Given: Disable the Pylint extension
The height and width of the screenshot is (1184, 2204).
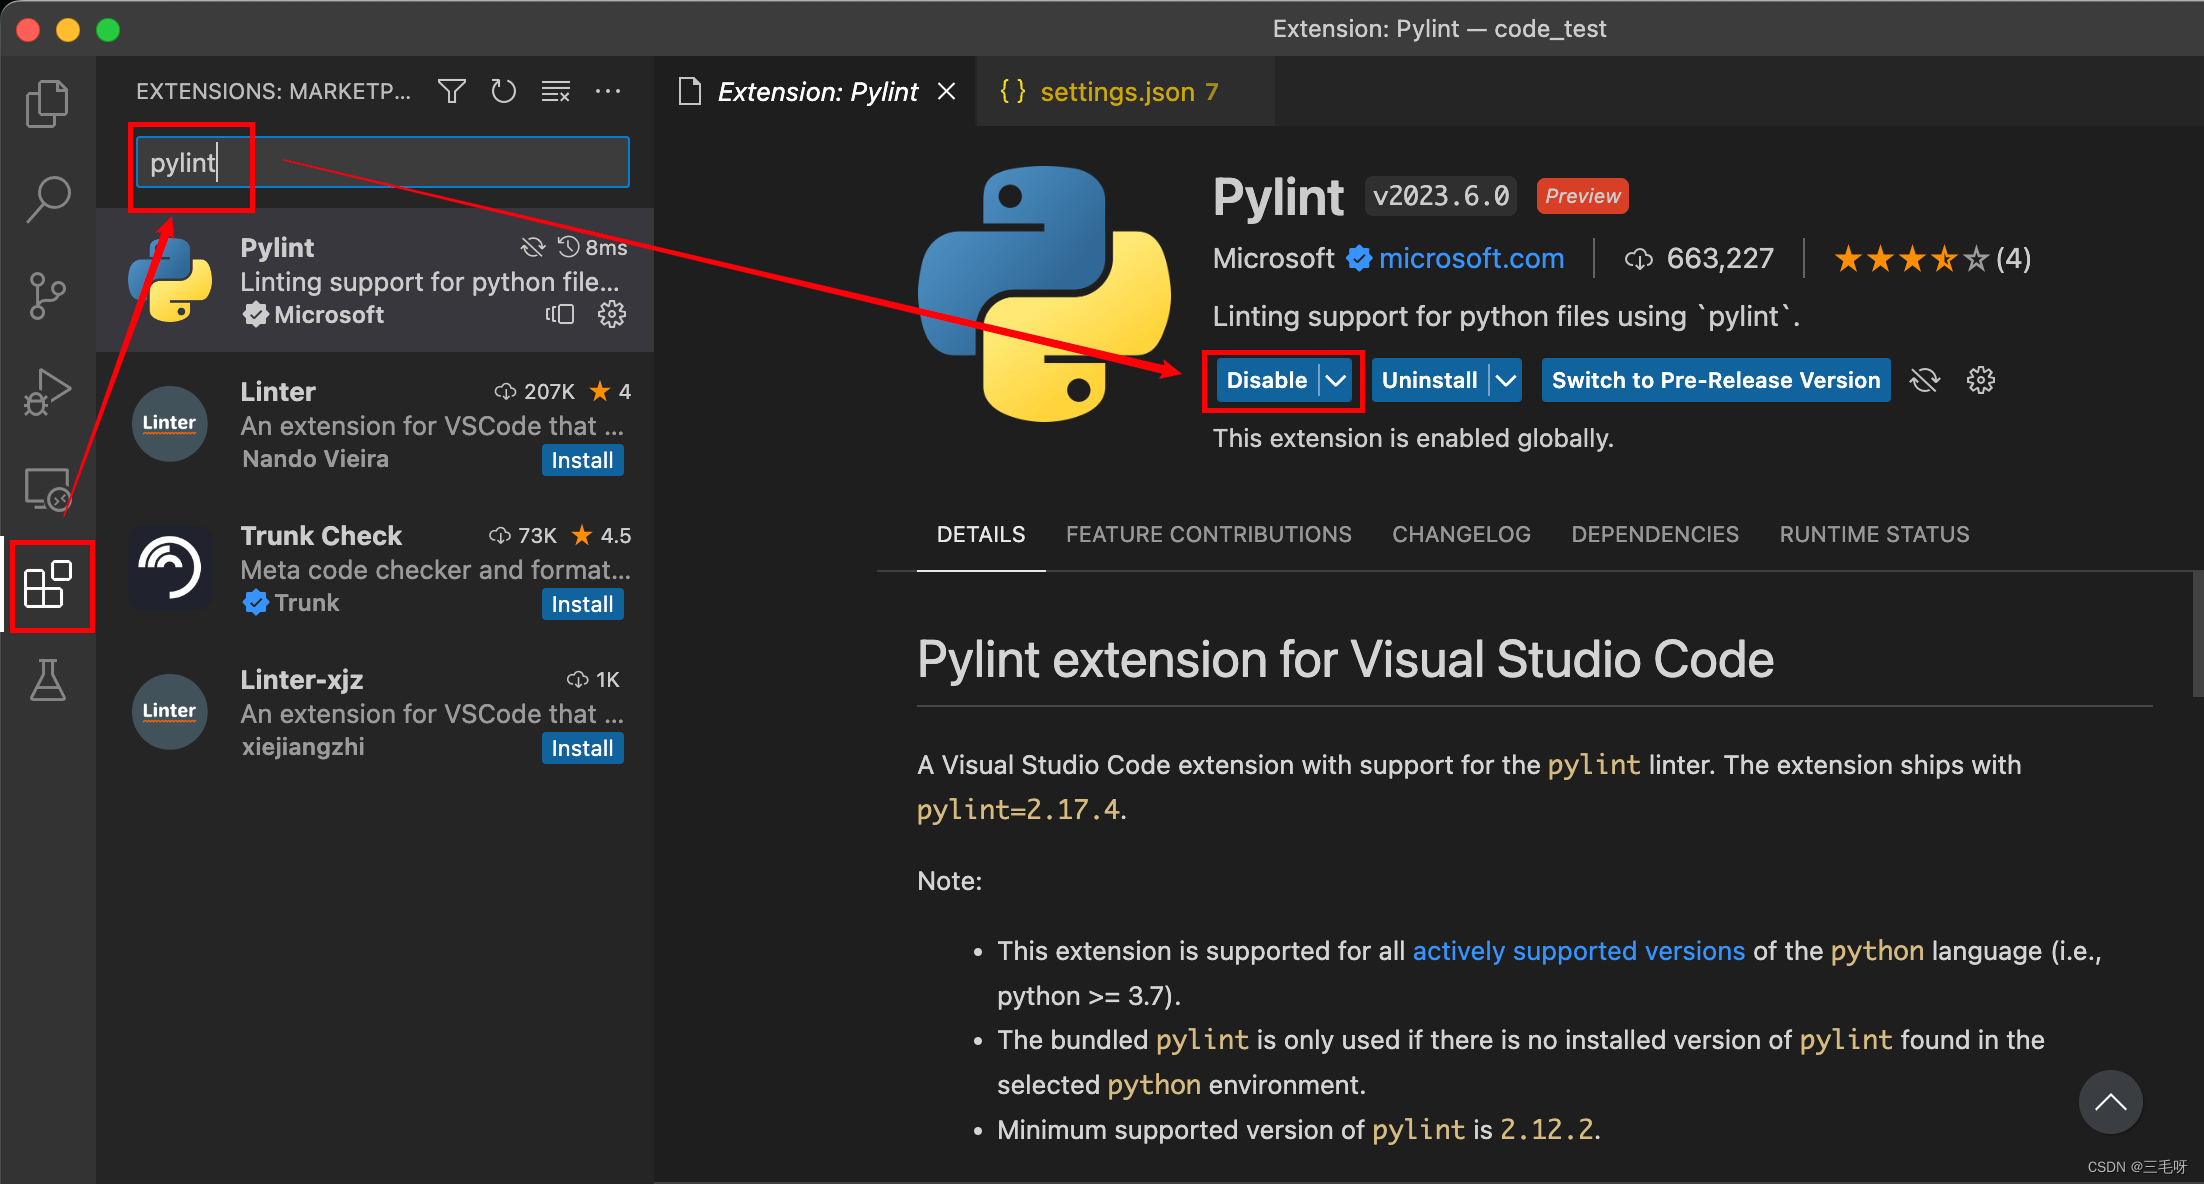Looking at the screenshot, I should 1266,380.
